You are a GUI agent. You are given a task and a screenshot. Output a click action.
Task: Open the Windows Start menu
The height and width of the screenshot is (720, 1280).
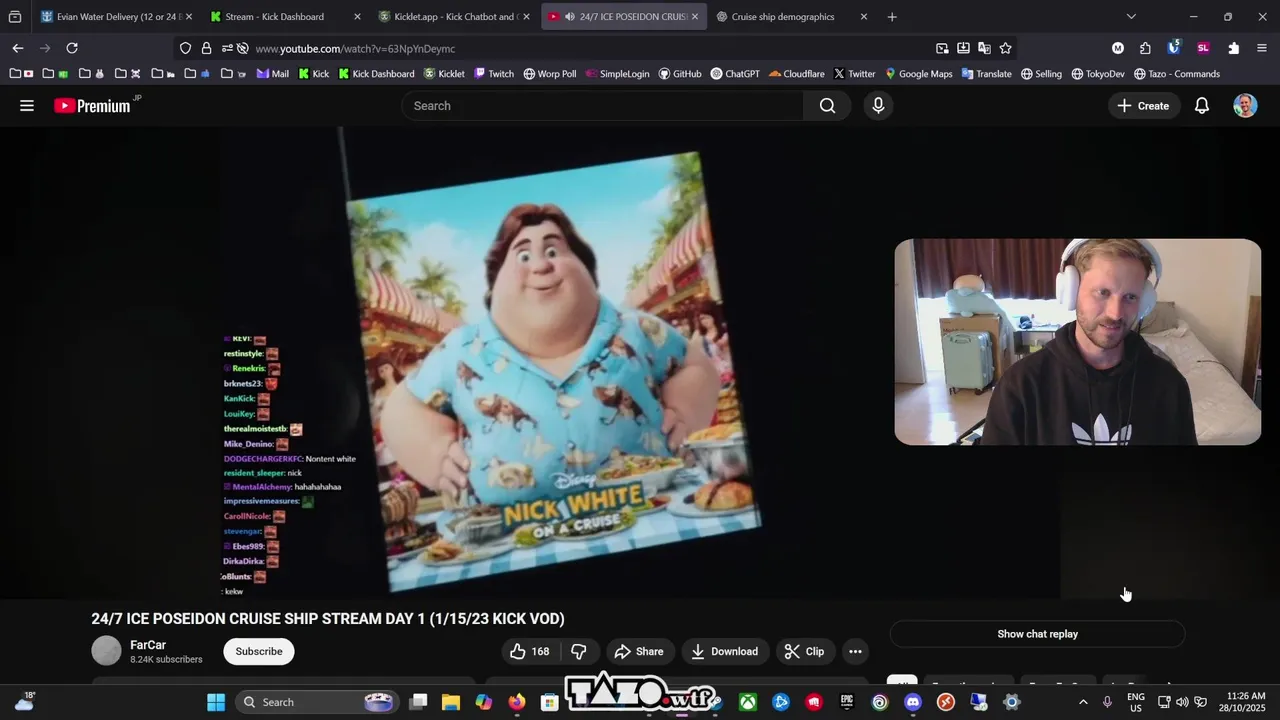pyautogui.click(x=216, y=702)
